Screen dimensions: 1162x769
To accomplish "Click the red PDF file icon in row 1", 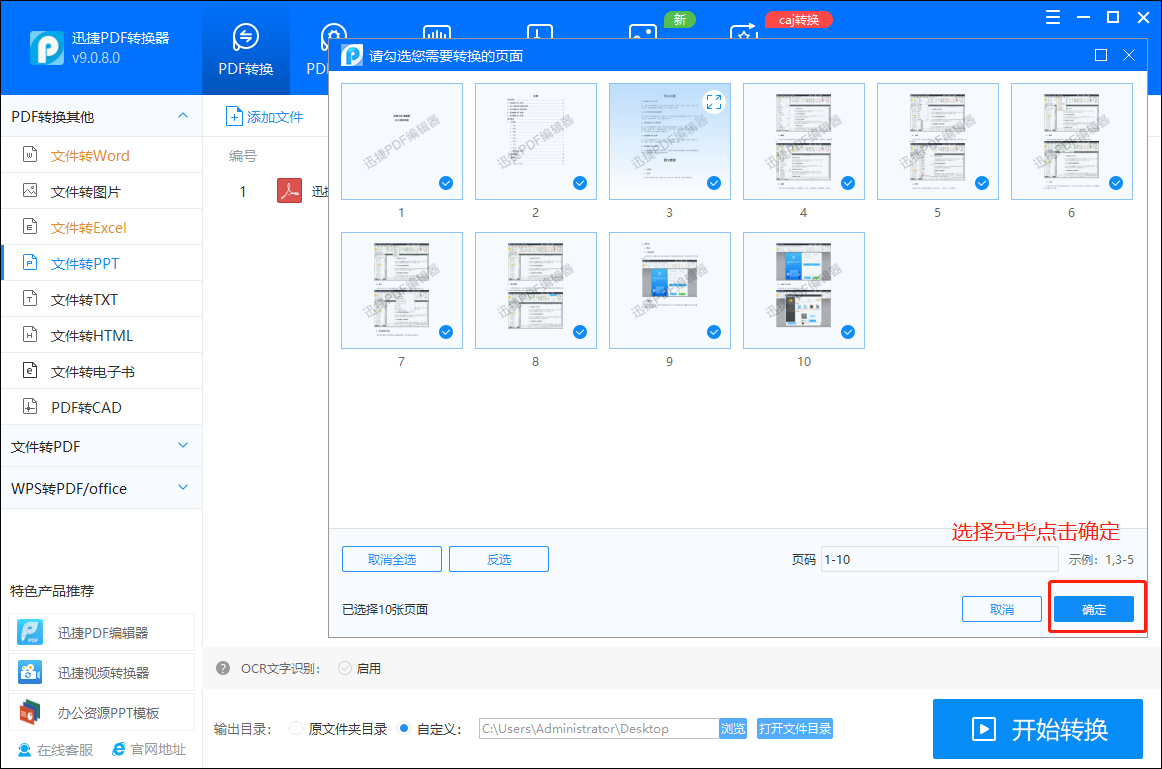I will (x=289, y=191).
